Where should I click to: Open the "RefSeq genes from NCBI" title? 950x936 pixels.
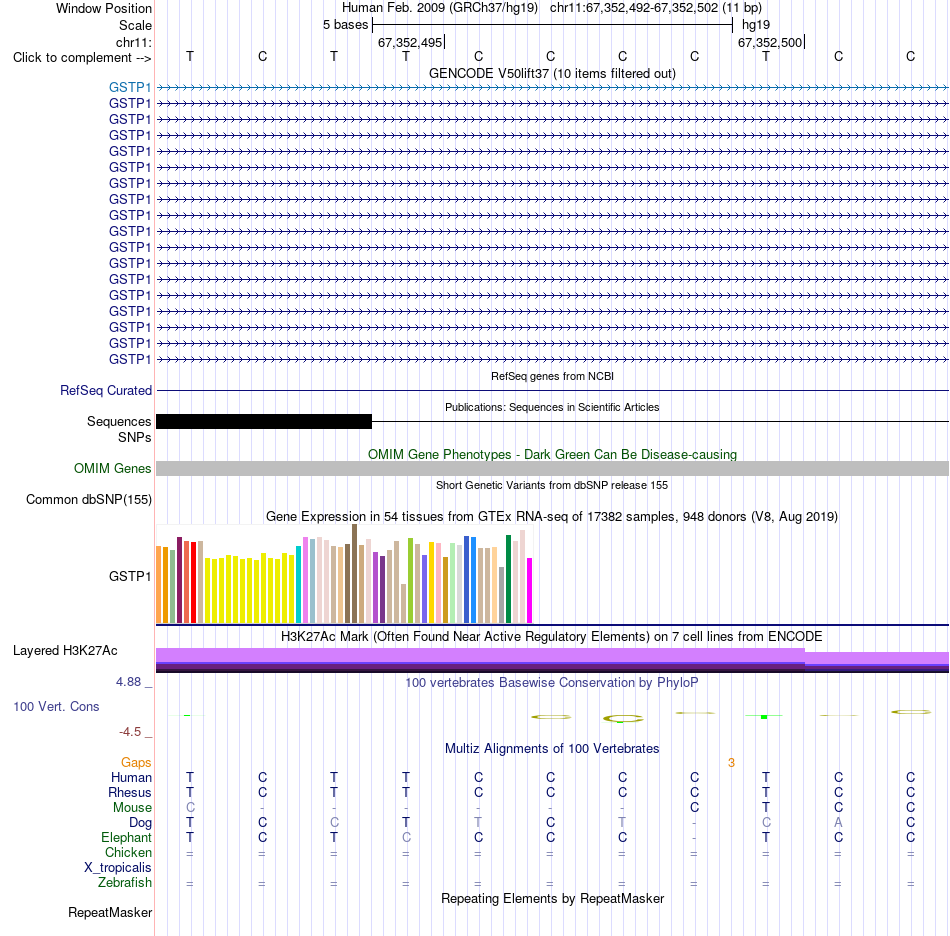coord(552,376)
